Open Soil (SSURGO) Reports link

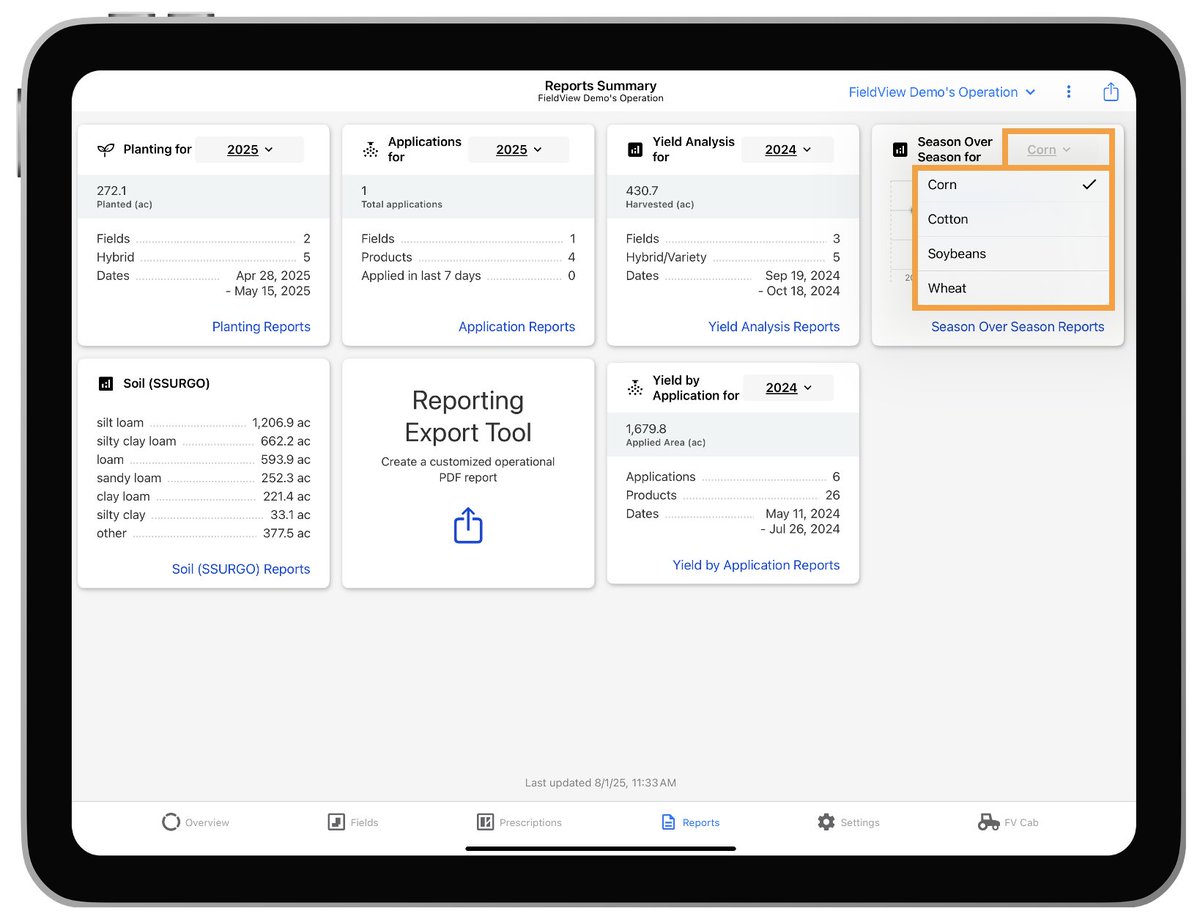[241, 569]
